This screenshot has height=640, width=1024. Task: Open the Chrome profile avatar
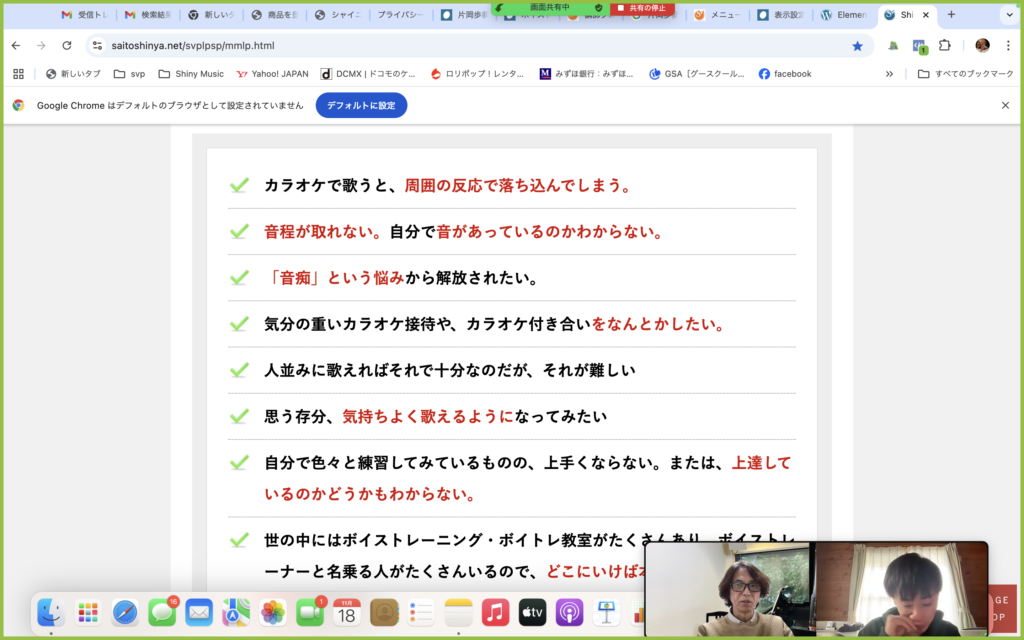(982, 46)
